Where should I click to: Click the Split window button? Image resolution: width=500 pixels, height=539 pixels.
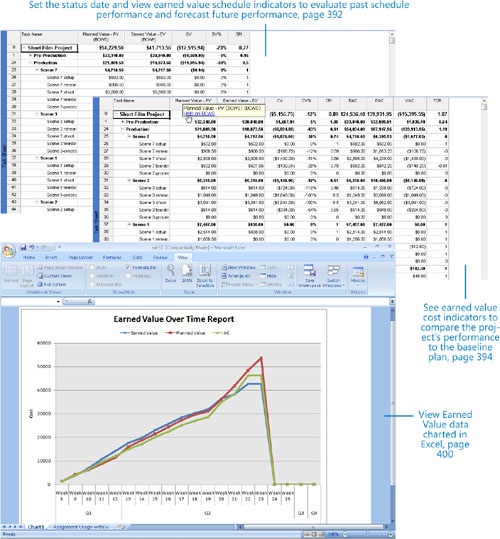point(268,267)
